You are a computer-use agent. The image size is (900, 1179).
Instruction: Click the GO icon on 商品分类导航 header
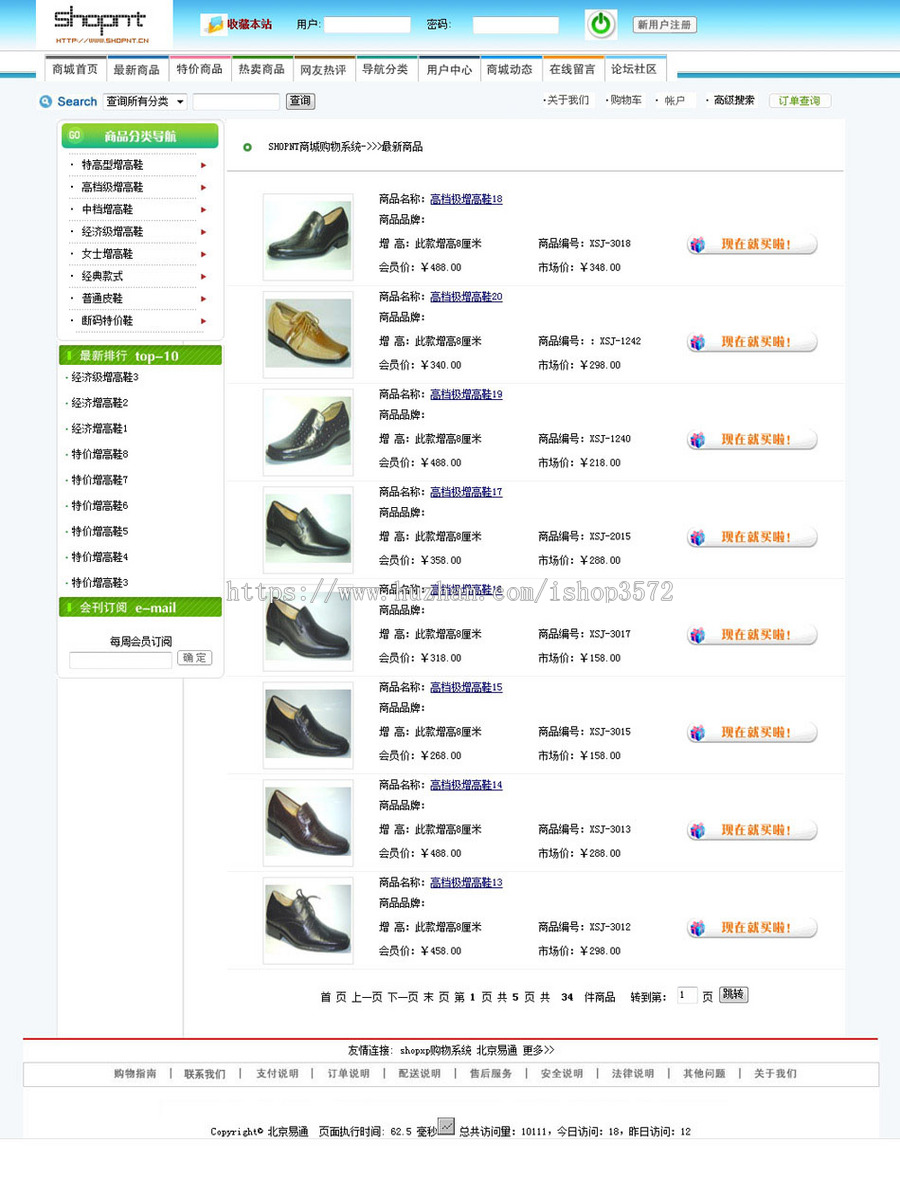[73, 135]
